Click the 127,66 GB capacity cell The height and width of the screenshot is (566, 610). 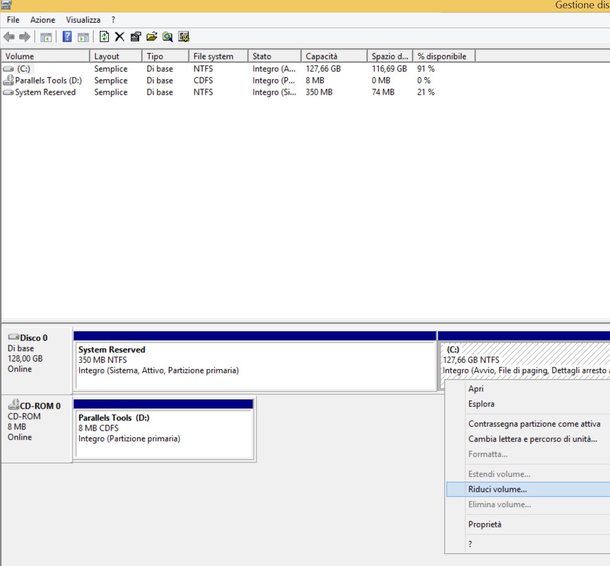[323, 69]
